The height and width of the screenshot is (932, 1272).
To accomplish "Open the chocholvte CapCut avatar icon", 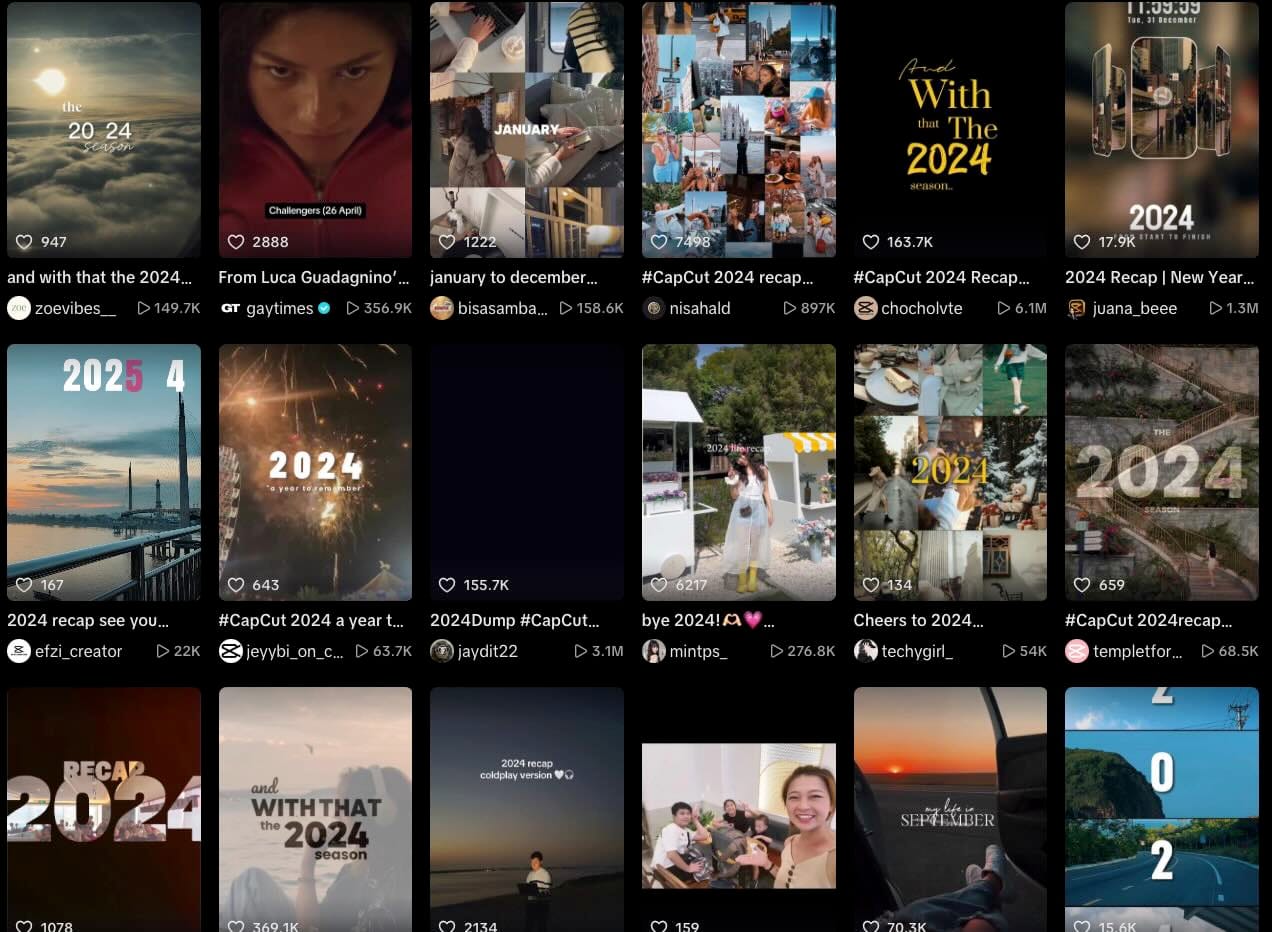I will point(865,308).
